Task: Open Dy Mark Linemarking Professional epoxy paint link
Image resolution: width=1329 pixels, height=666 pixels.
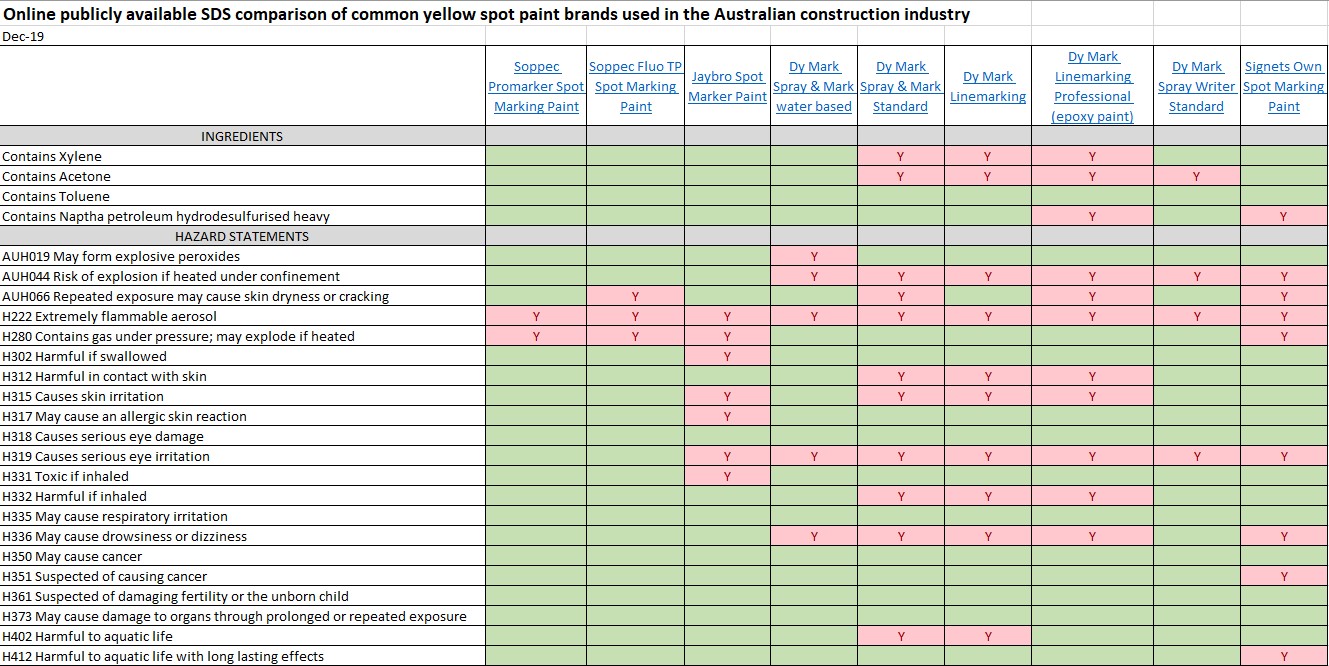Action: coord(1092,87)
